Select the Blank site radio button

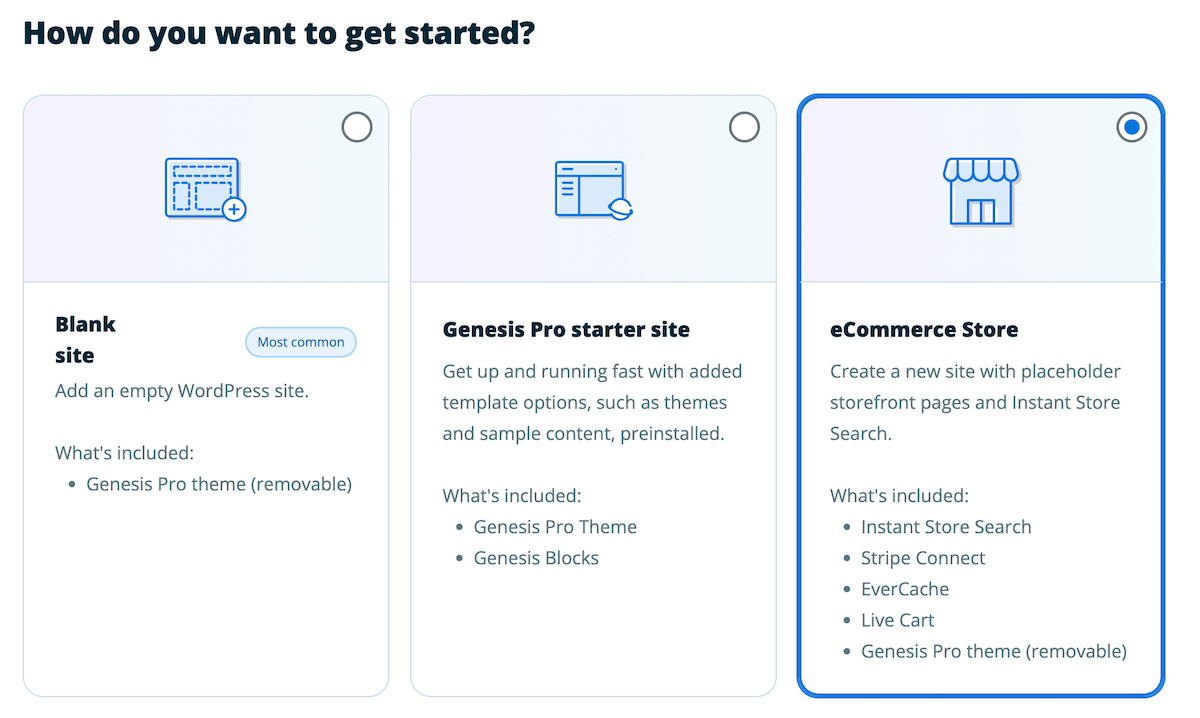[x=357, y=127]
